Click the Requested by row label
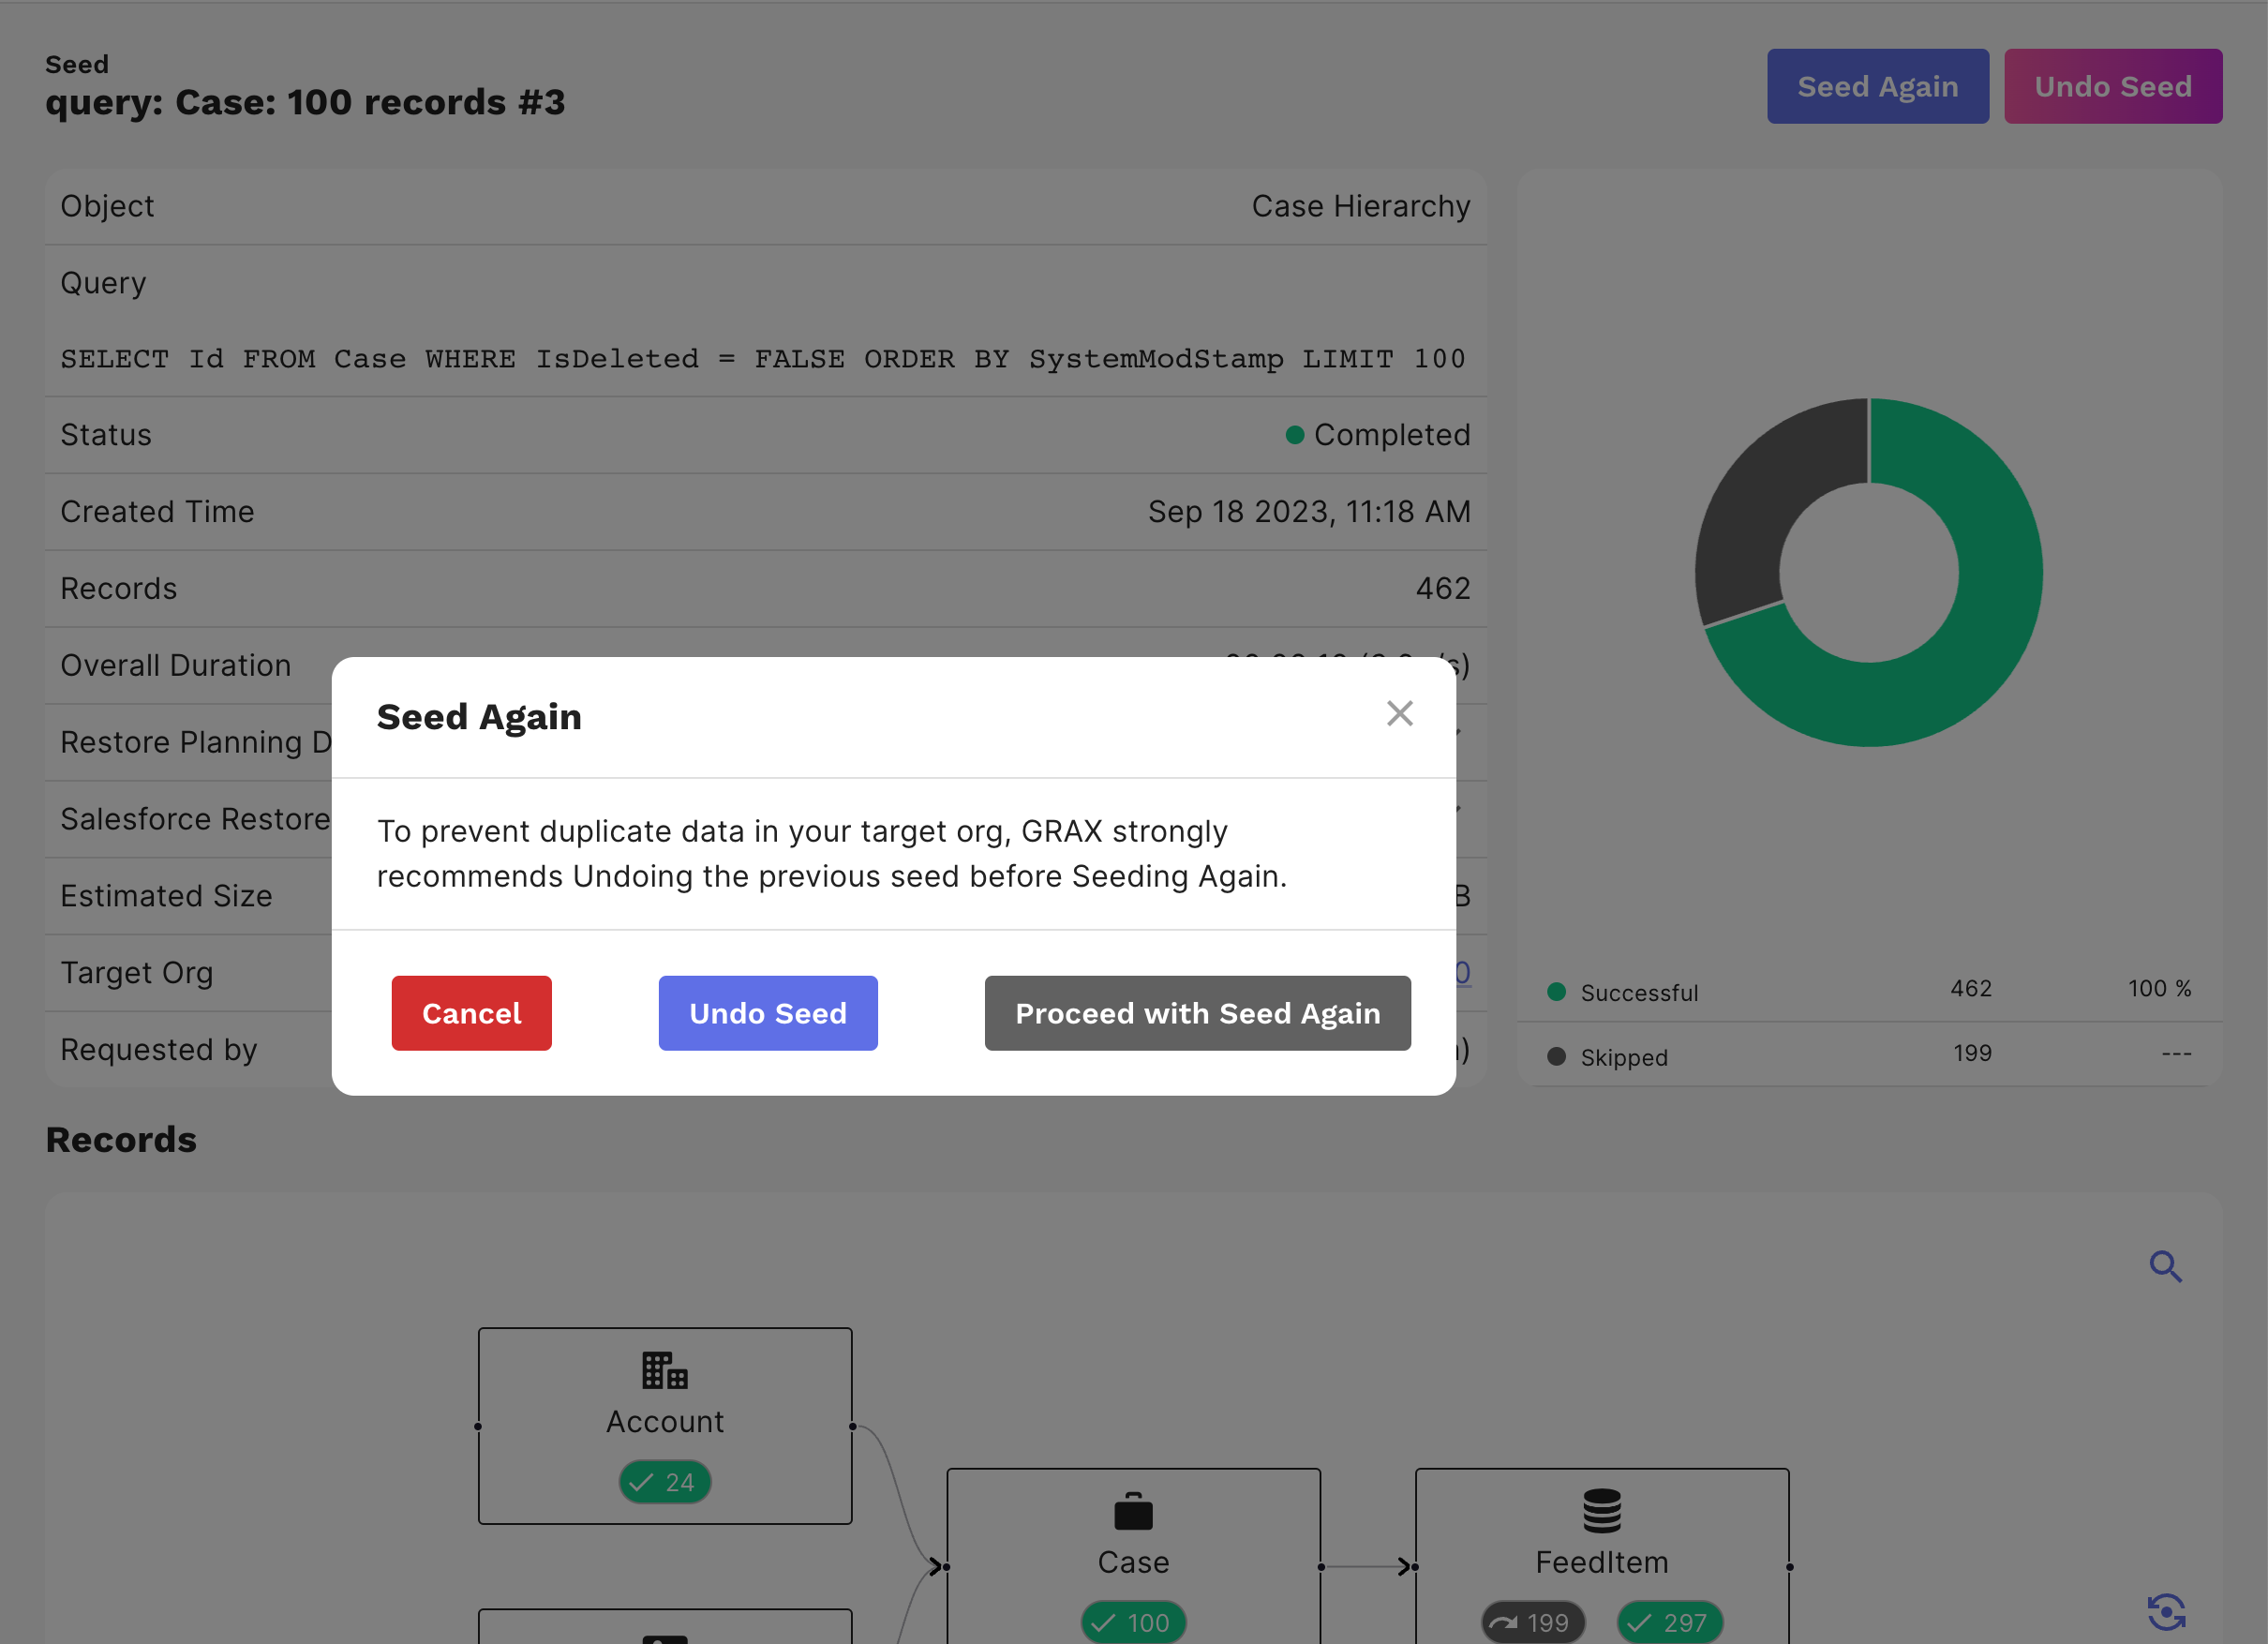 pos(159,1049)
